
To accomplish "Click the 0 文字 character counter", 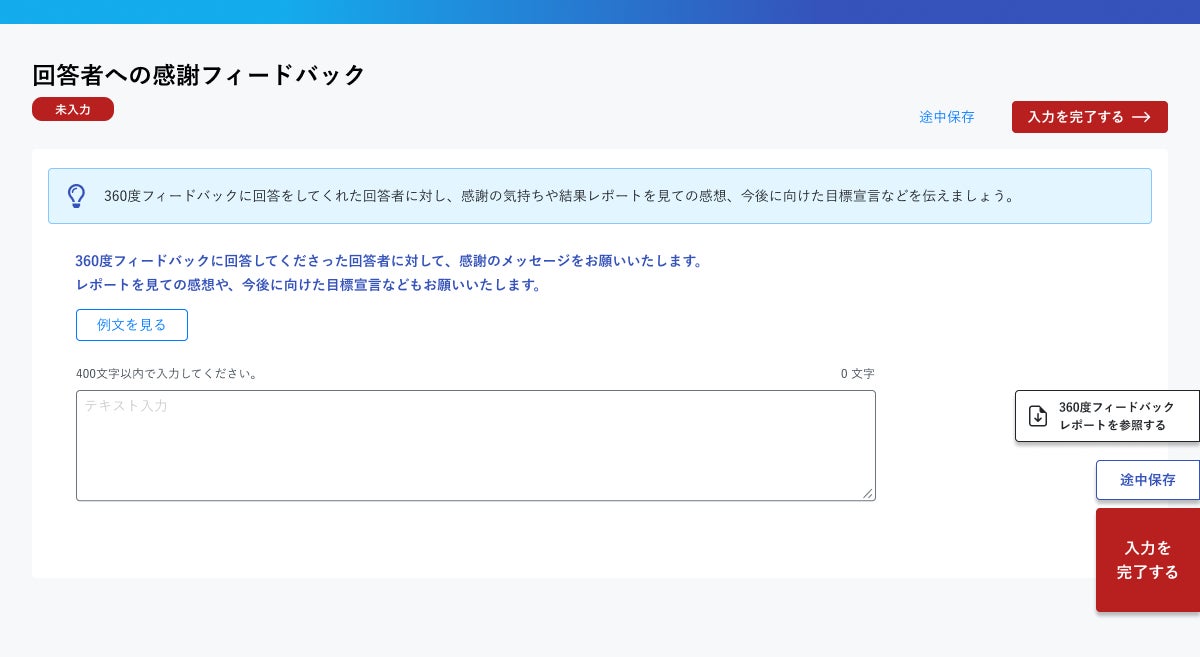I will [857, 374].
